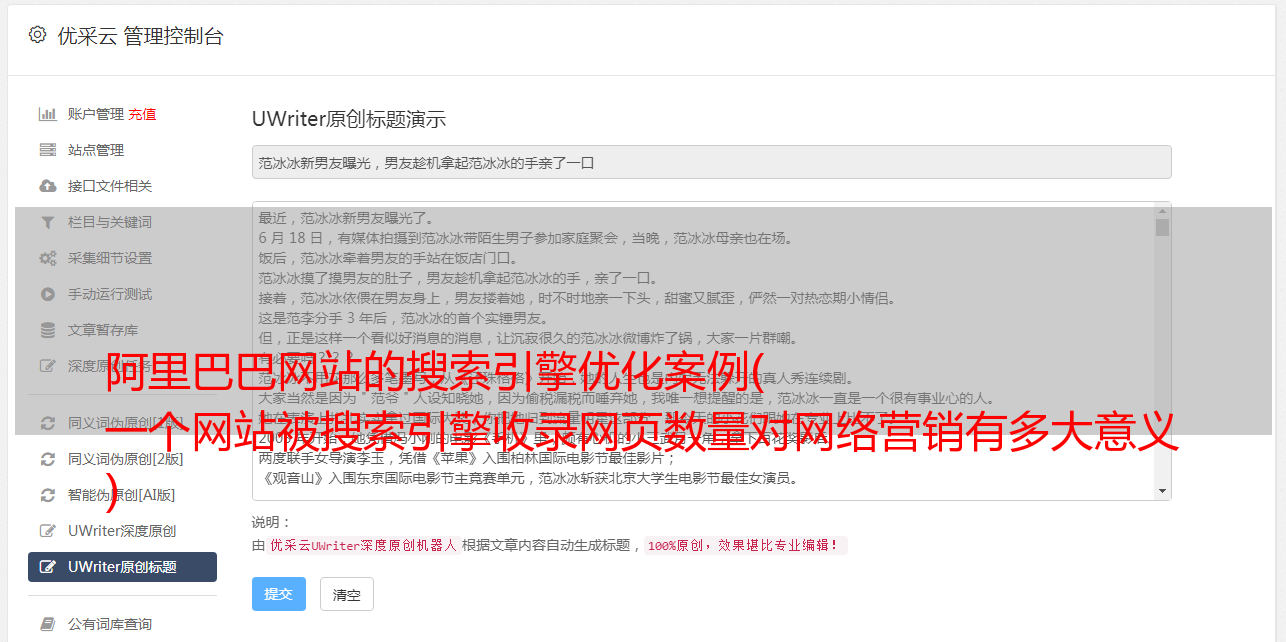Image resolution: width=1286 pixels, height=642 pixels.
Task: Click the 采集细节设置 gears icon
Action: click(x=47, y=258)
